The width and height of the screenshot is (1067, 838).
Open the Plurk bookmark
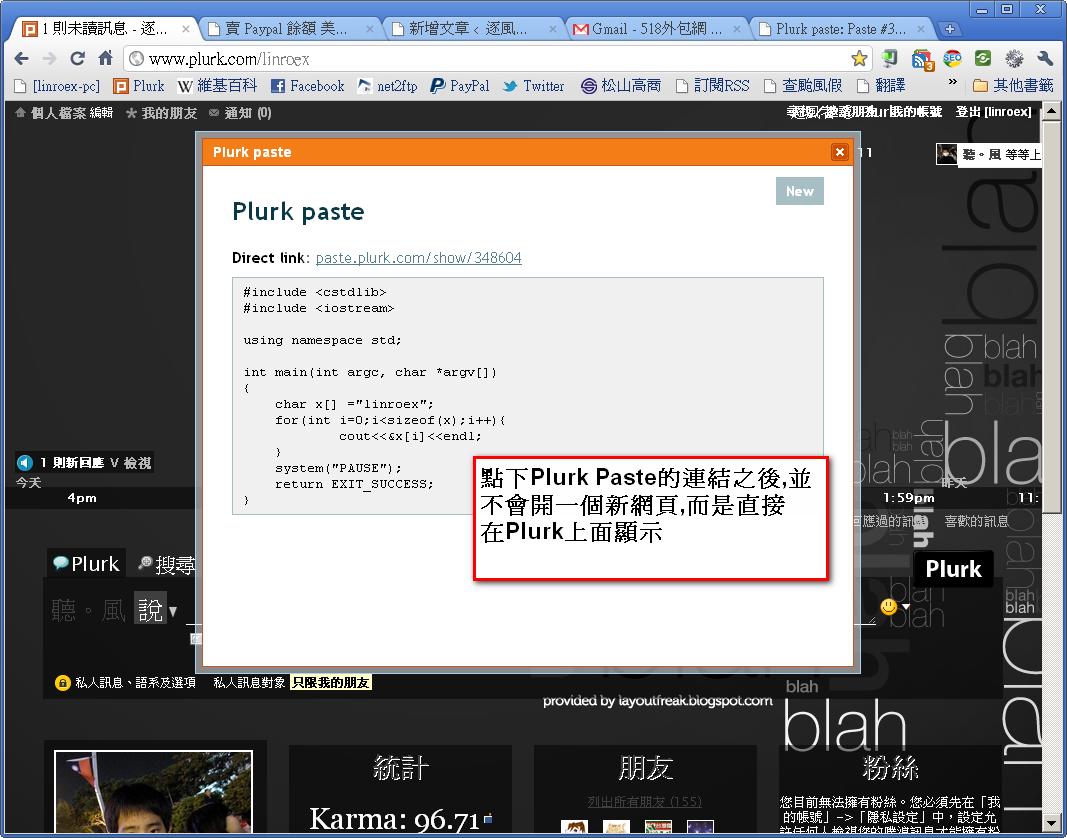[139, 86]
